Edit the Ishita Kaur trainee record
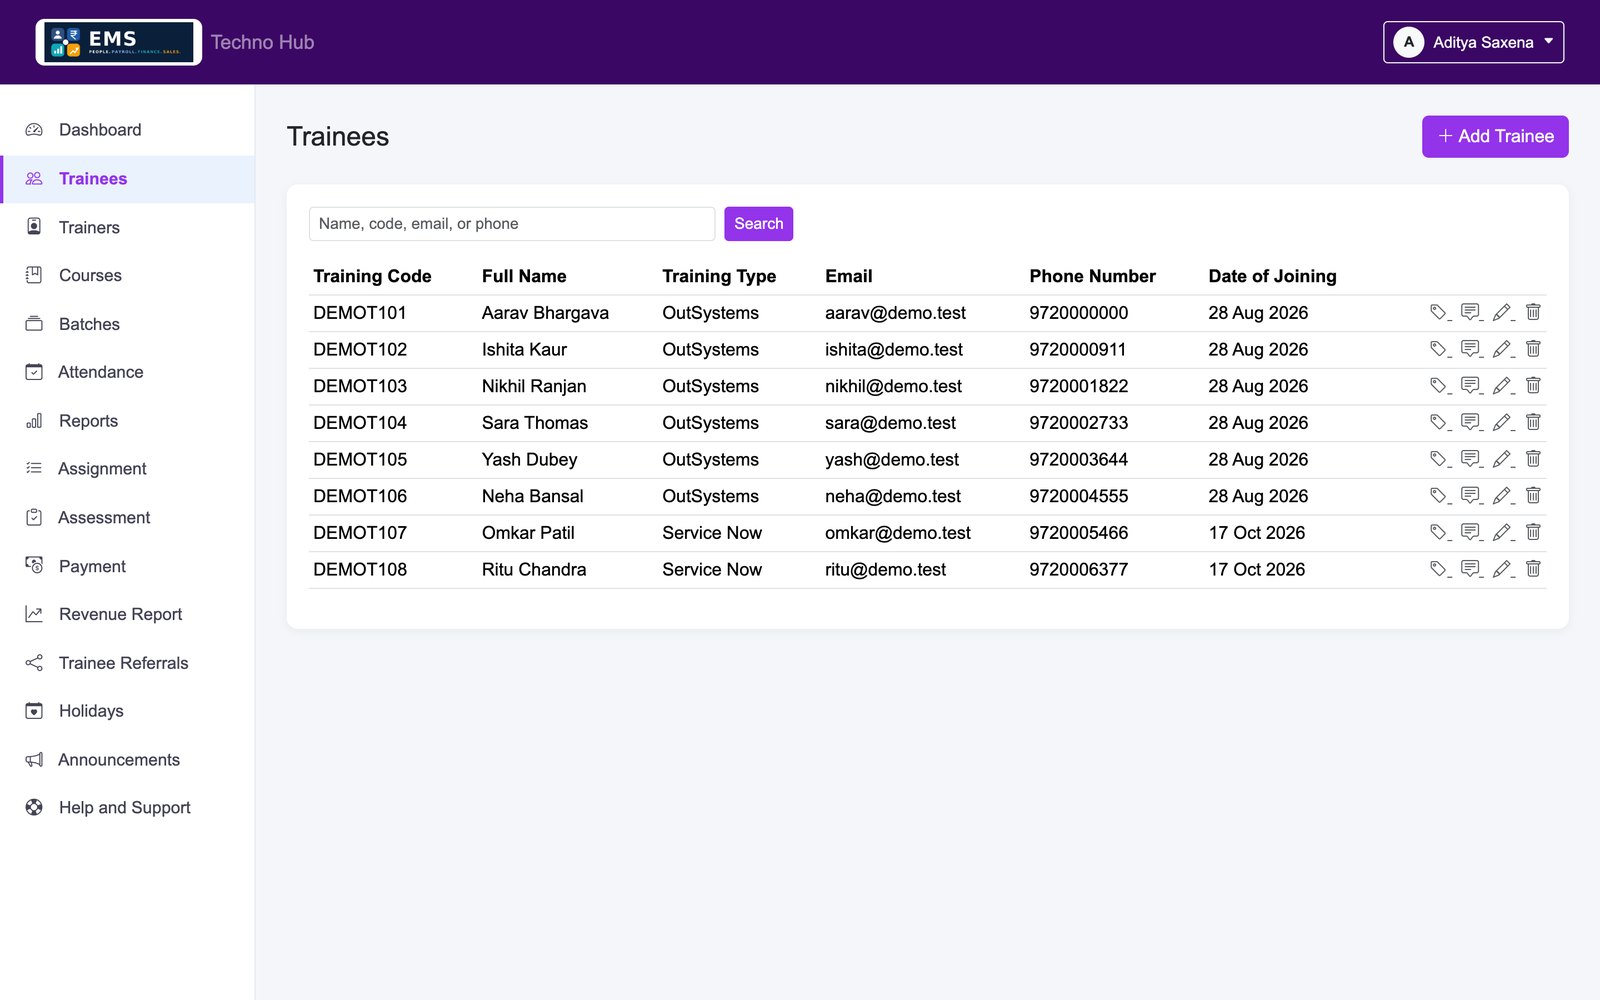The height and width of the screenshot is (1000, 1600). pyautogui.click(x=1502, y=349)
